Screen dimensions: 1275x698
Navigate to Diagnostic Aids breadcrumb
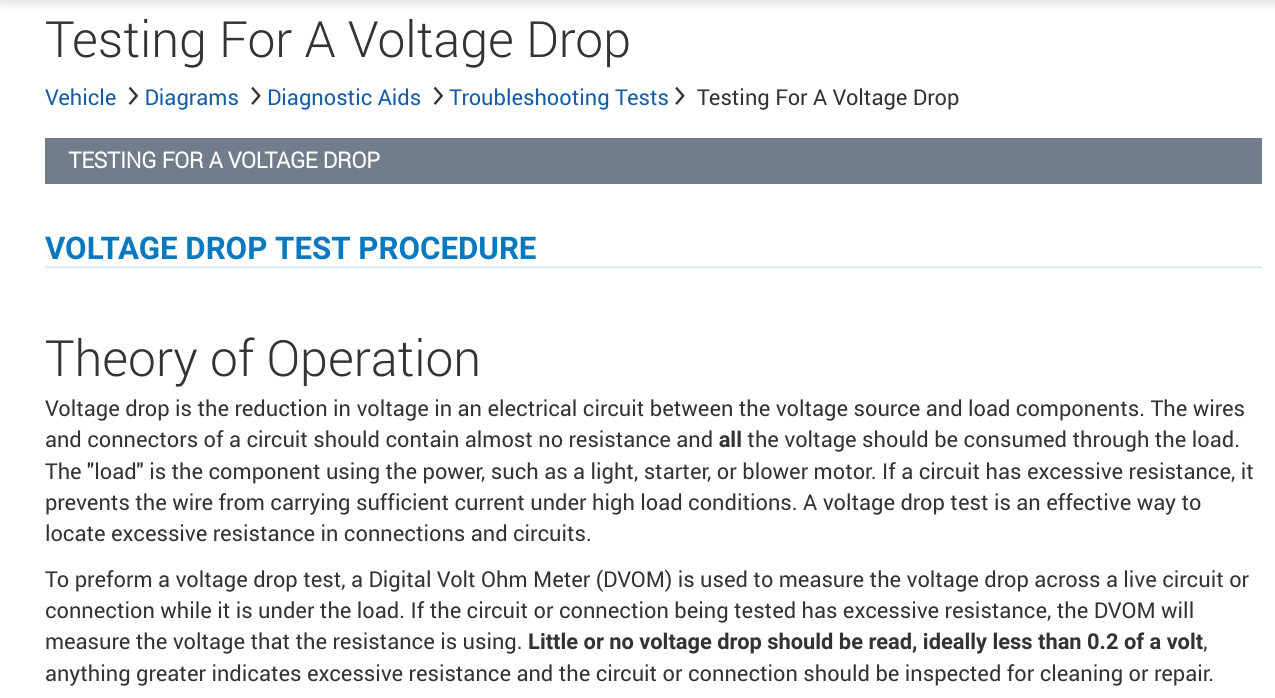(344, 98)
